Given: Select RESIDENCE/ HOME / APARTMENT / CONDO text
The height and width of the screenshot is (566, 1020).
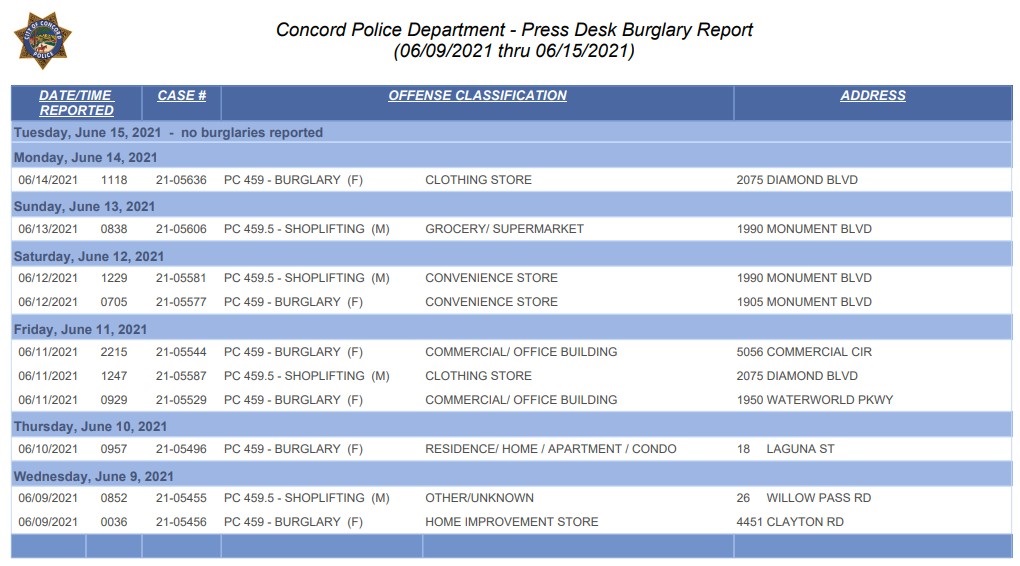Looking at the screenshot, I should (550, 449).
